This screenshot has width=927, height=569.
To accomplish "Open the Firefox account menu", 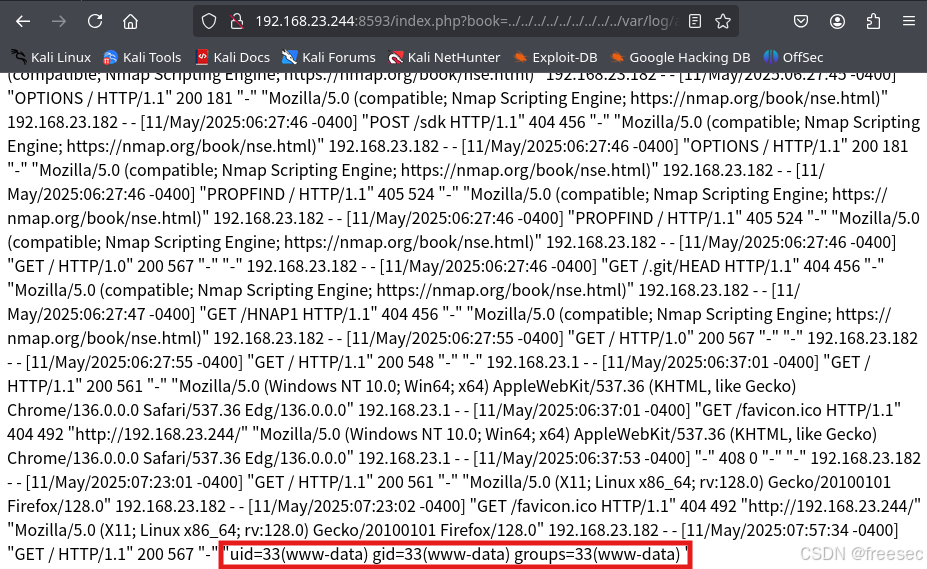I will pyautogui.click(x=837, y=22).
